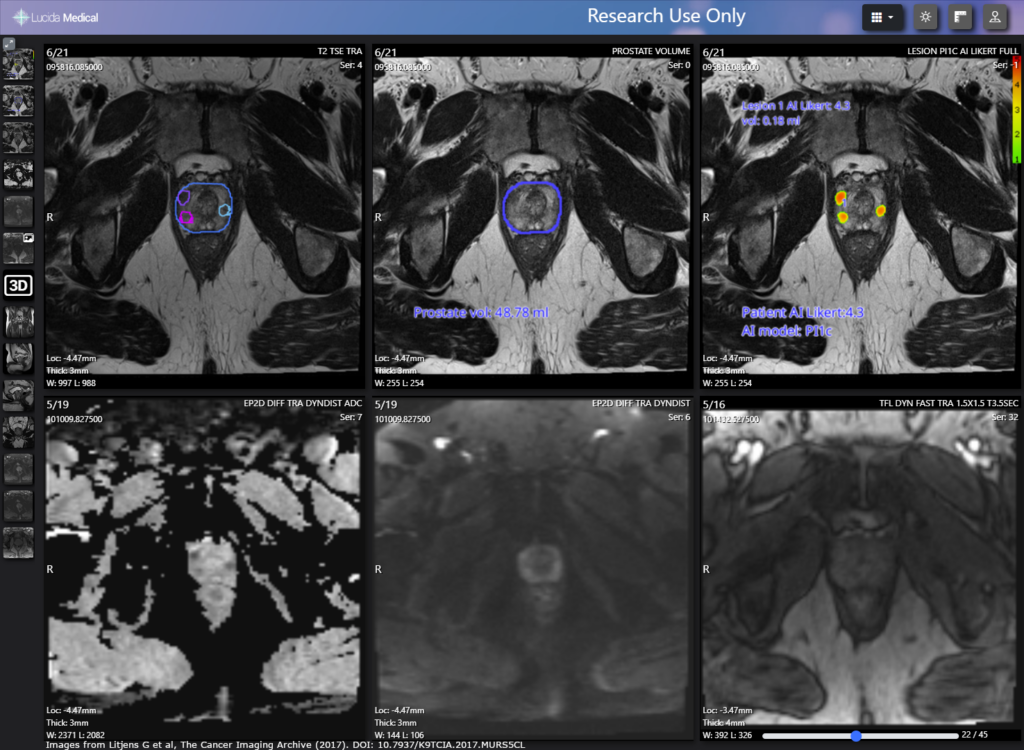Click the expand icon atop thumbnail sidebar
Image resolution: width=1024 pixels, height=750 pixels.
(x=8, y=44)
